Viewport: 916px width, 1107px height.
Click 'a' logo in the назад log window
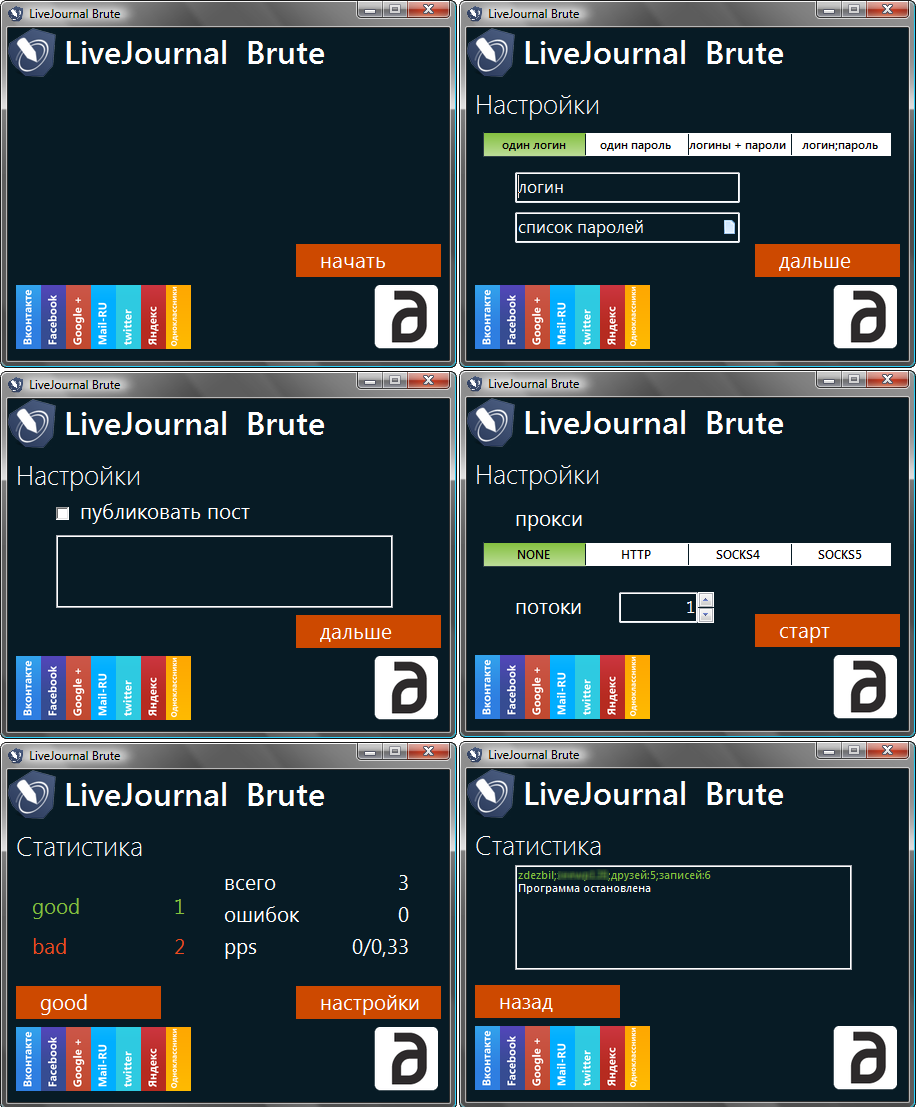click(865, 1058)
